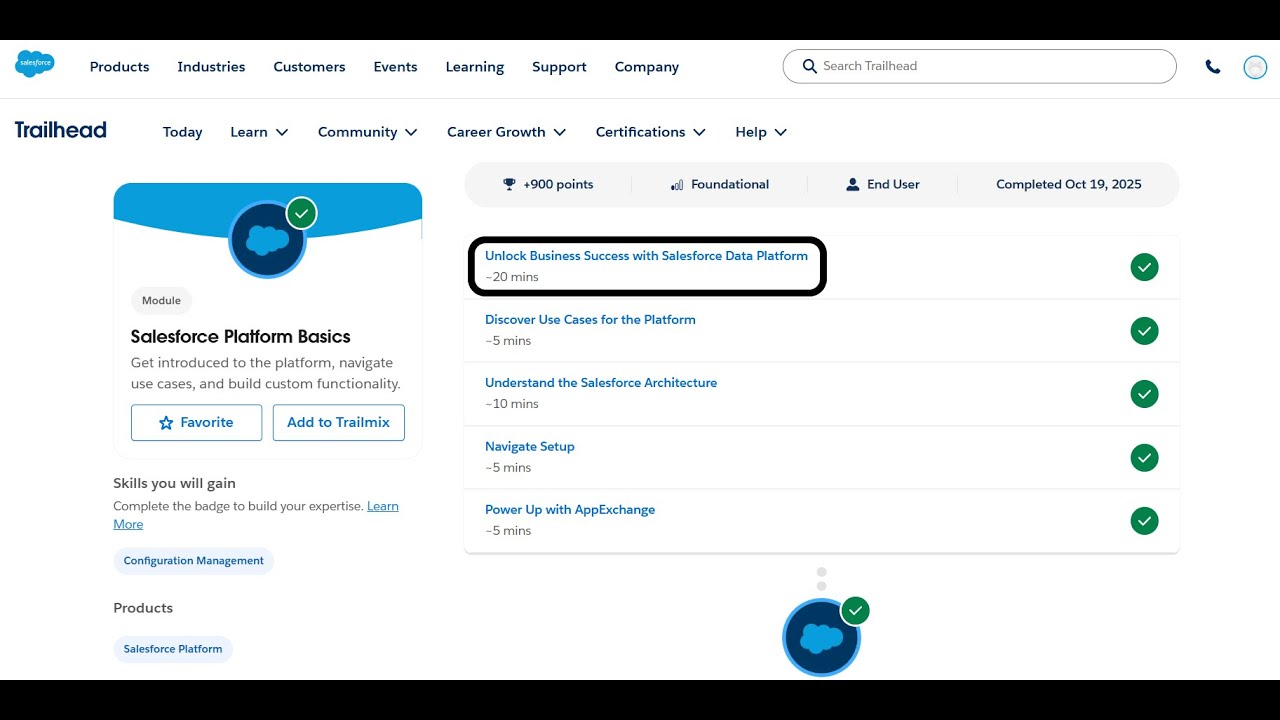
Task: Click the Products section heading
Action: click(x=143, y=608)
